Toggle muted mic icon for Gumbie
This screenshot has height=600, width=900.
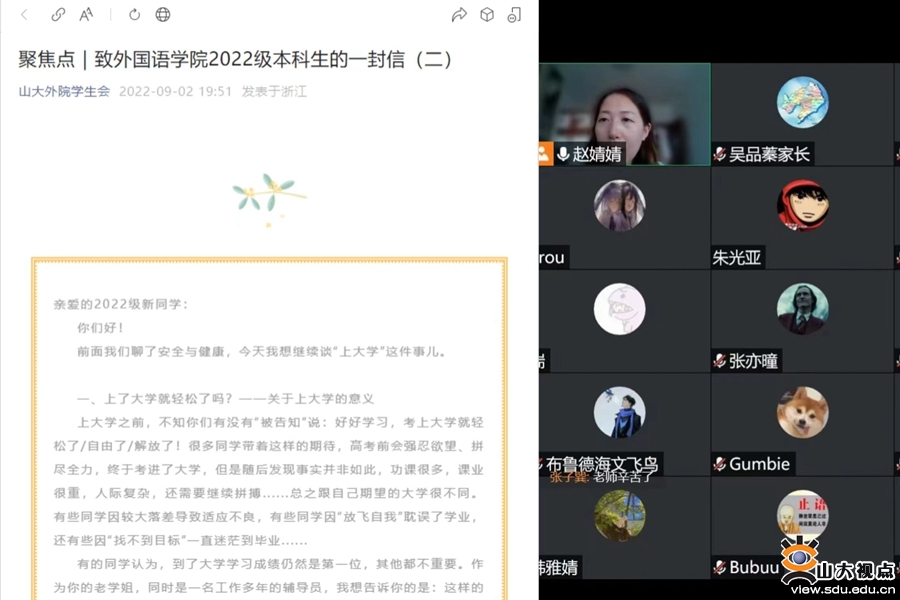[719, 464]
